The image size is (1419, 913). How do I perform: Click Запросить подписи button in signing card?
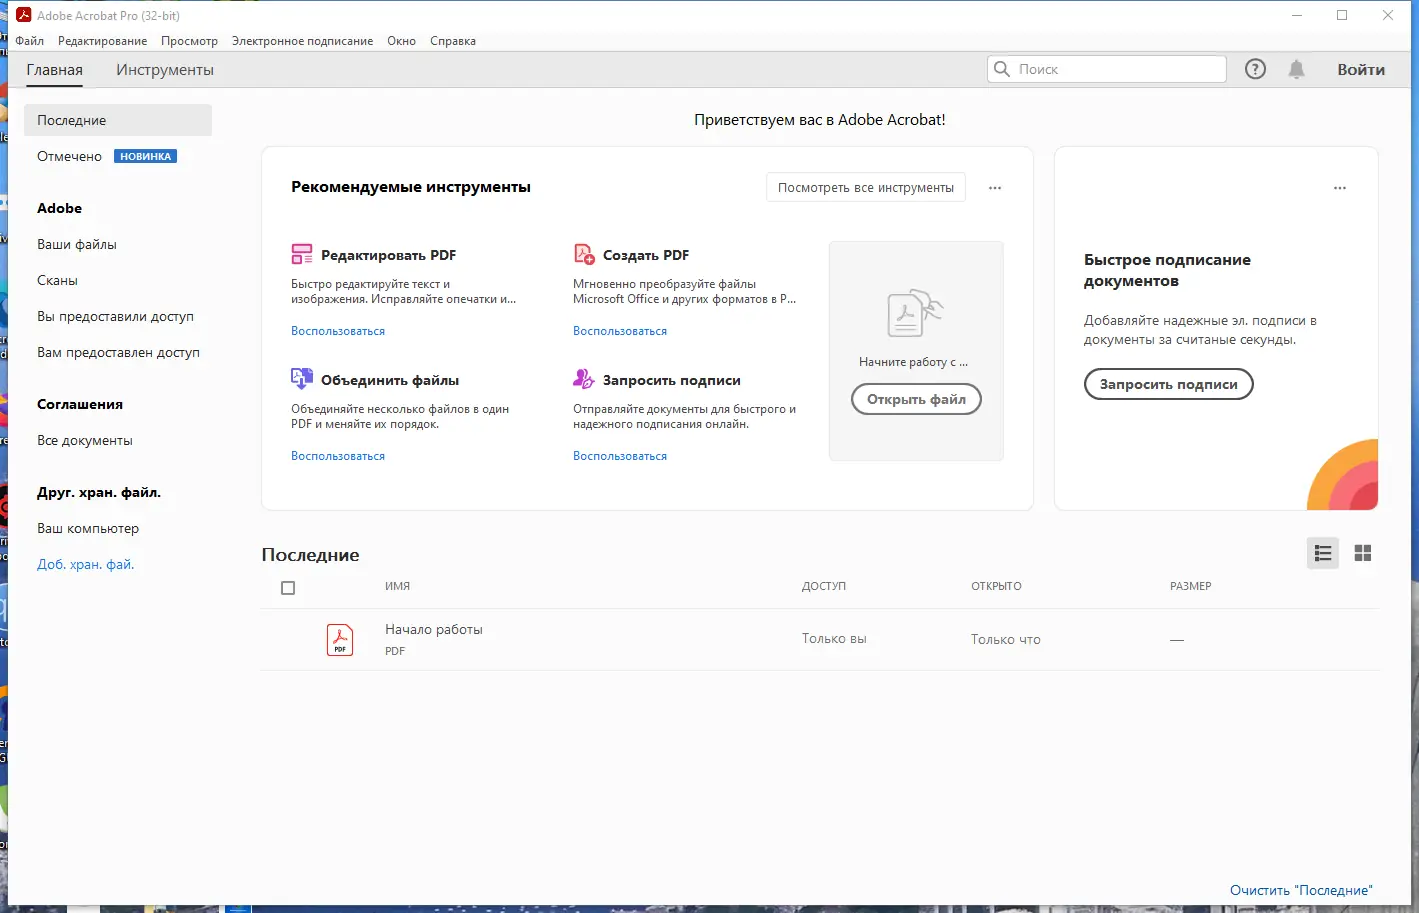coord(1168,384)
